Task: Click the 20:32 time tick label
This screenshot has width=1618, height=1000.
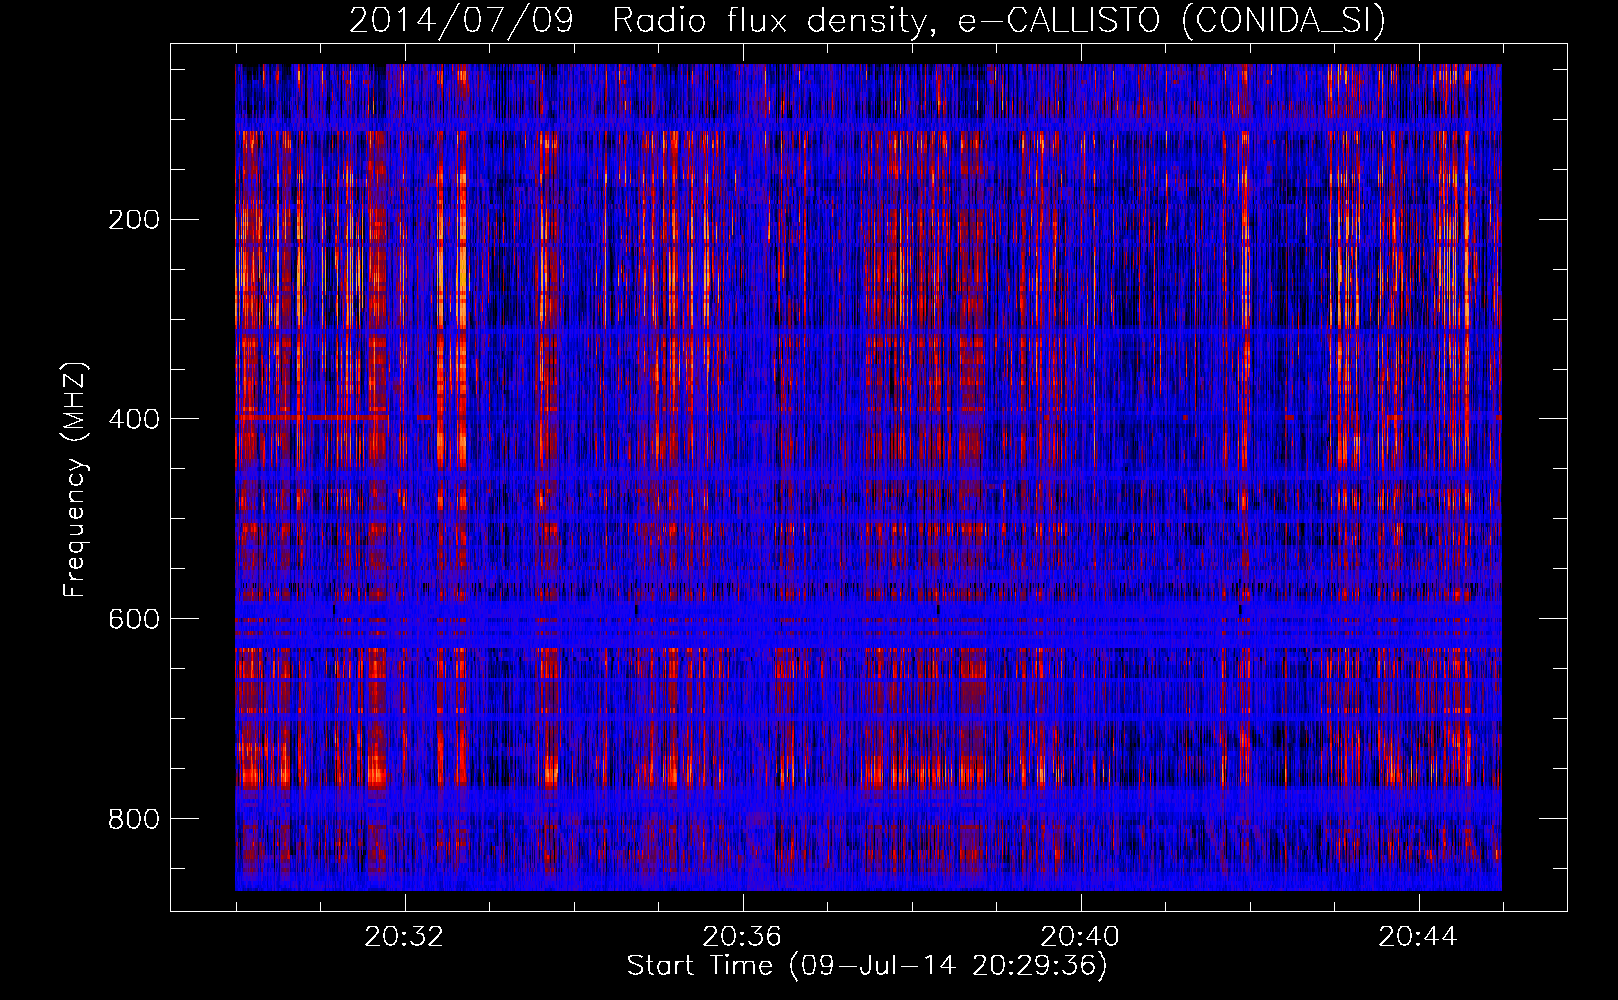Action: coord(404,937)
